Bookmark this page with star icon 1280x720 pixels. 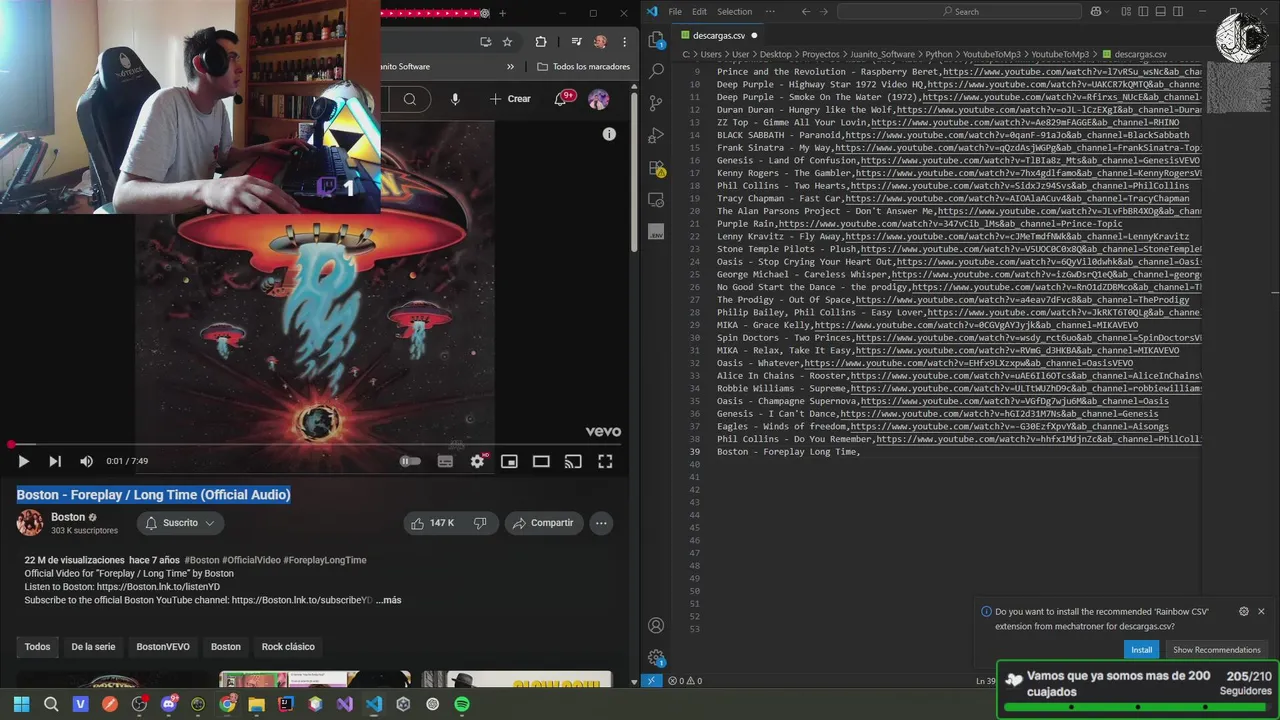507,42
